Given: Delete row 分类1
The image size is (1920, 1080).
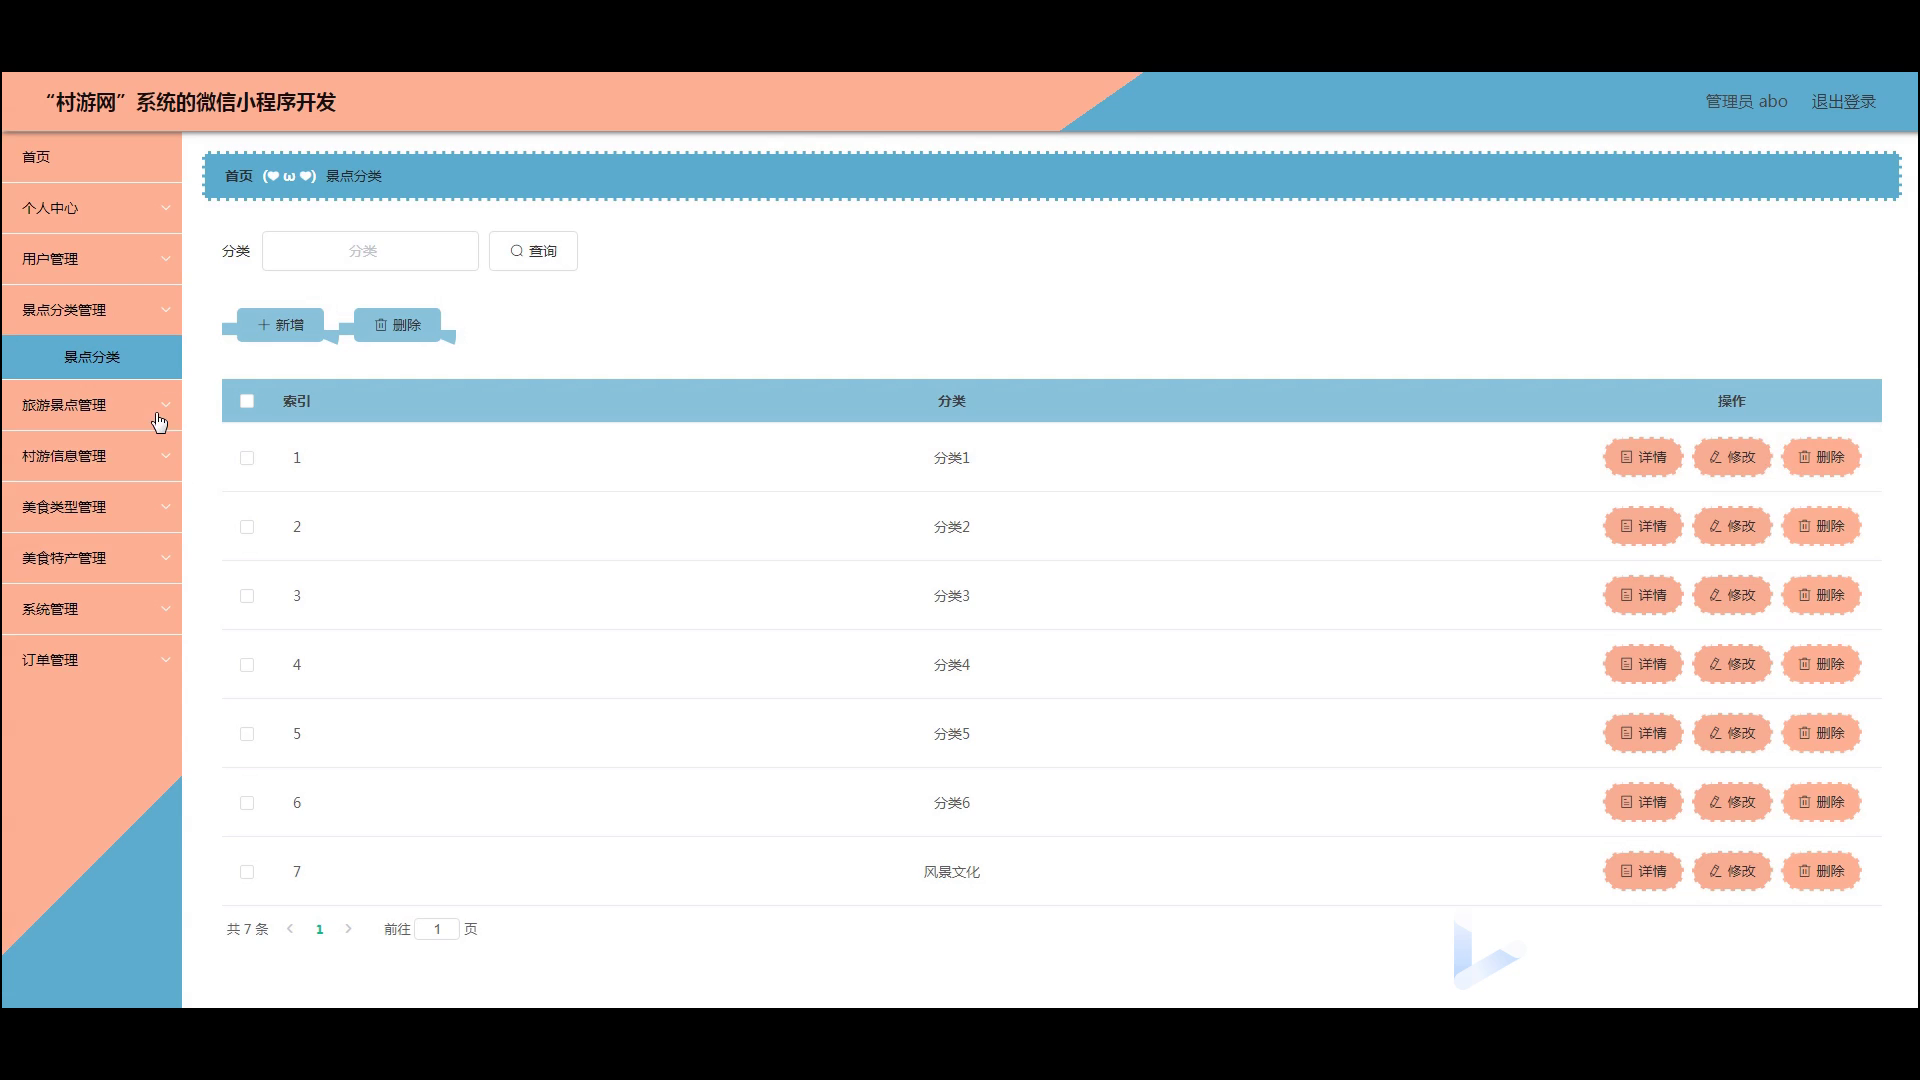Looking at the screenshot, I should pyautogui.click(x=1821, y=457).
